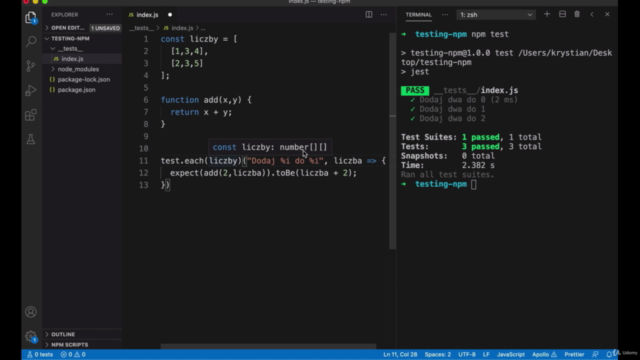Click the errors and warnings status indicator
Screen dimensions: 640x360
tap(73, 354)
